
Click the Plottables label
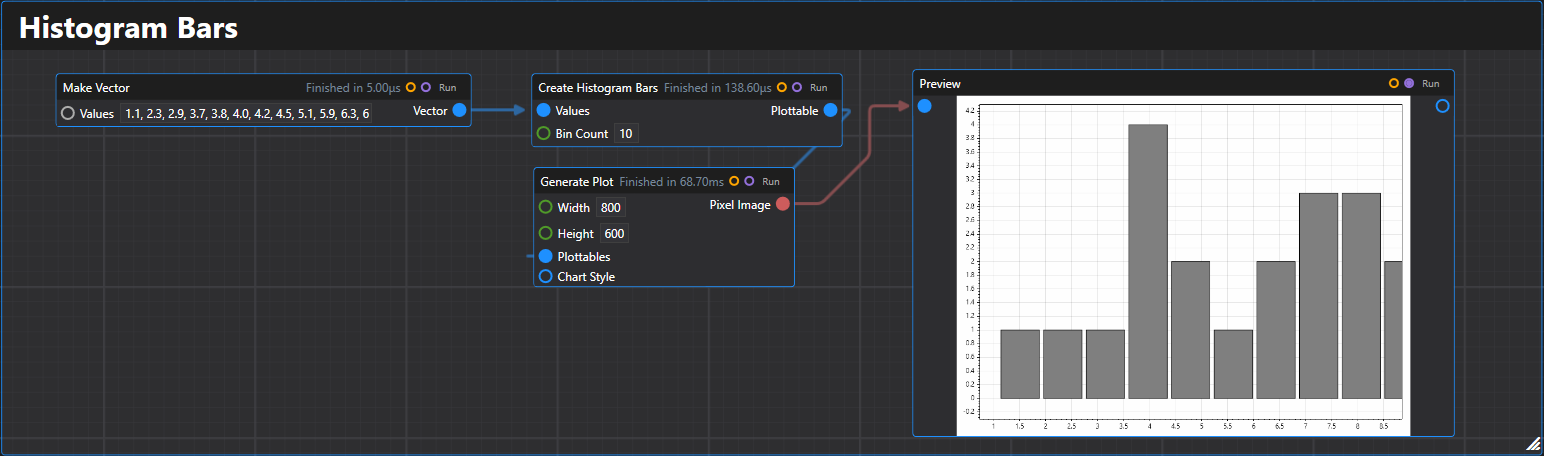click(x=584, y=257)
